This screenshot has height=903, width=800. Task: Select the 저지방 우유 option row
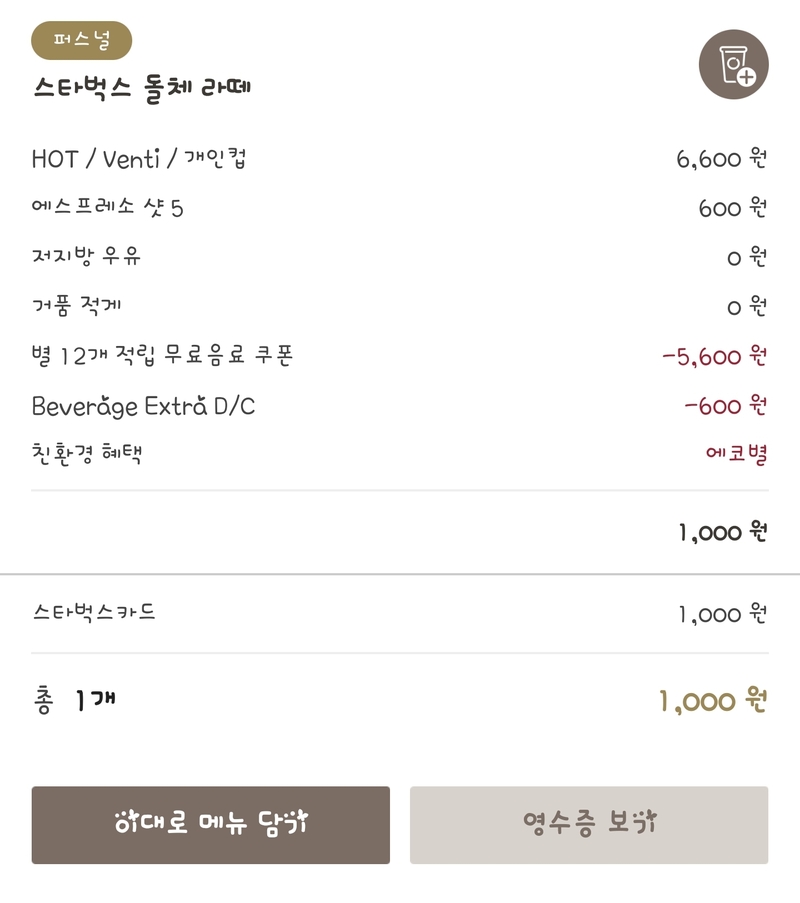coord(400,256)
